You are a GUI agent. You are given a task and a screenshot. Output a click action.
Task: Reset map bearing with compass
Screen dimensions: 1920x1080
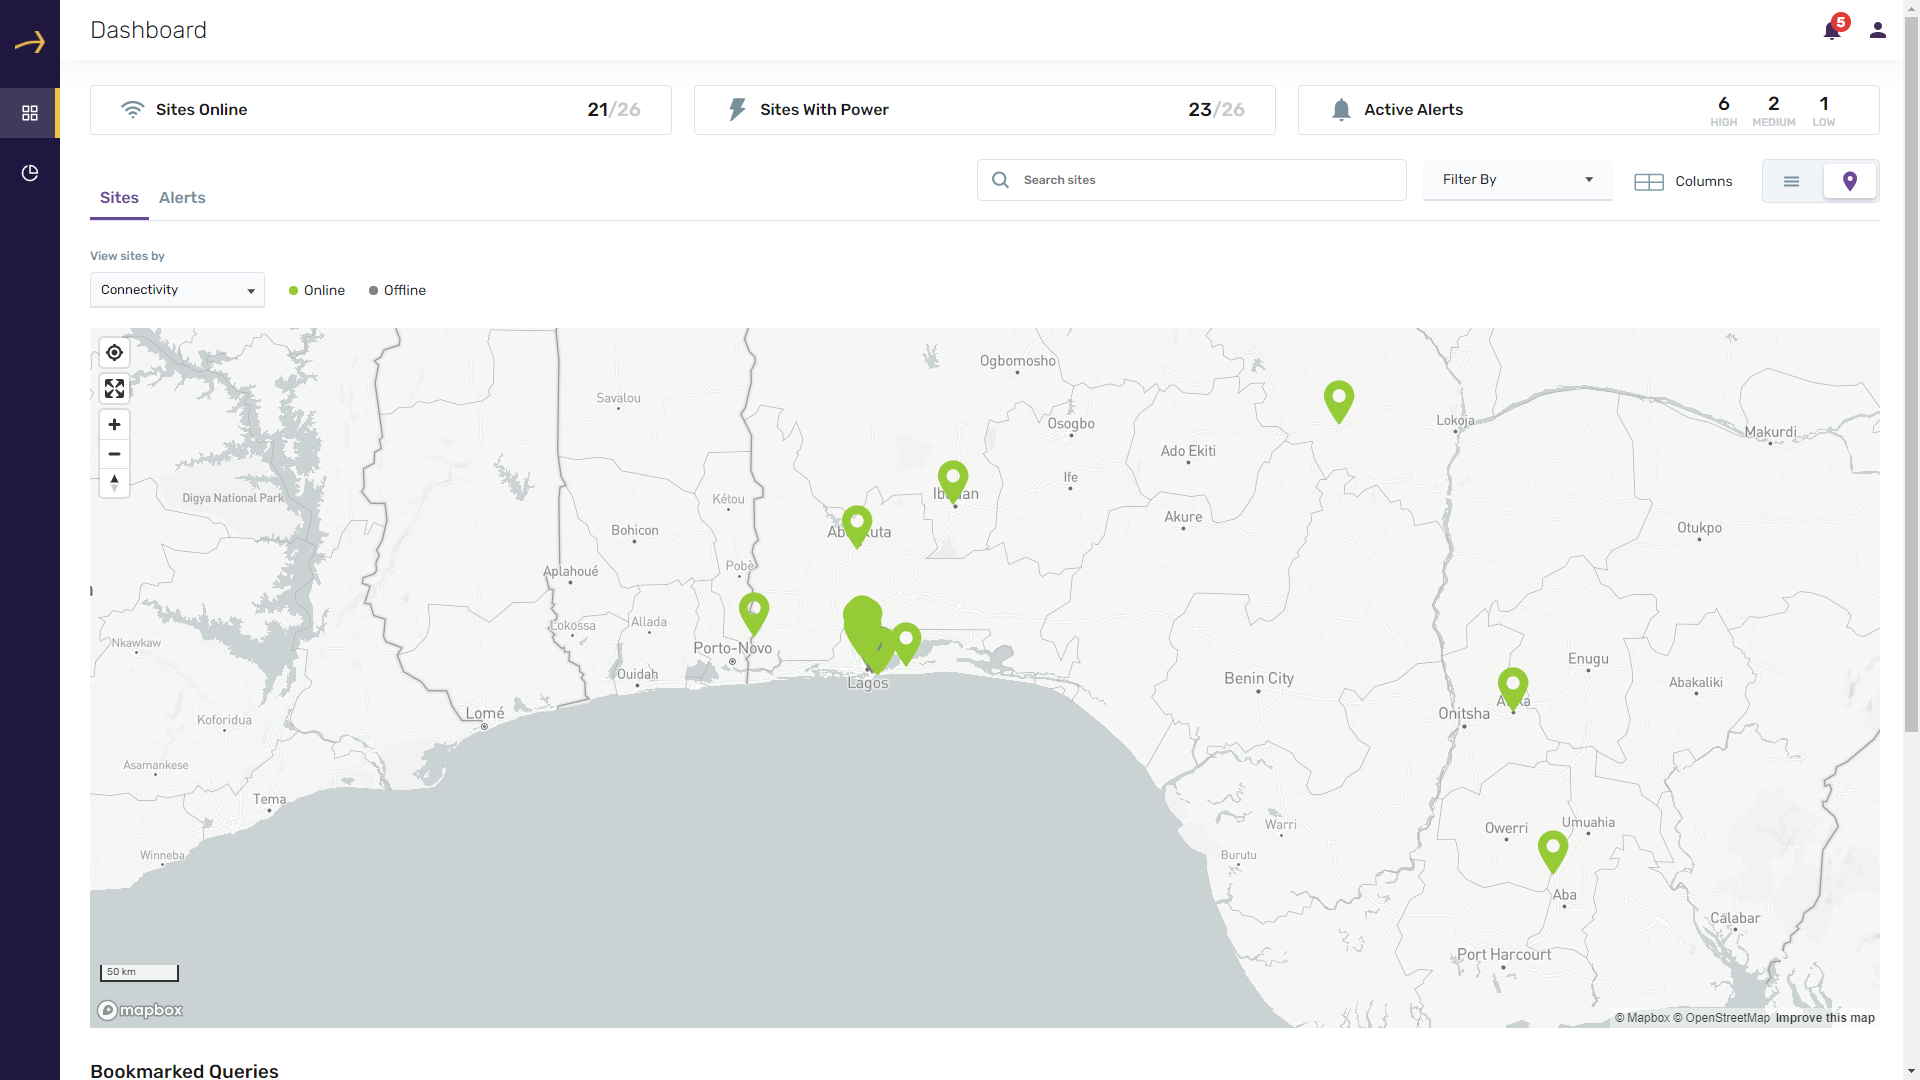[114, 483]
